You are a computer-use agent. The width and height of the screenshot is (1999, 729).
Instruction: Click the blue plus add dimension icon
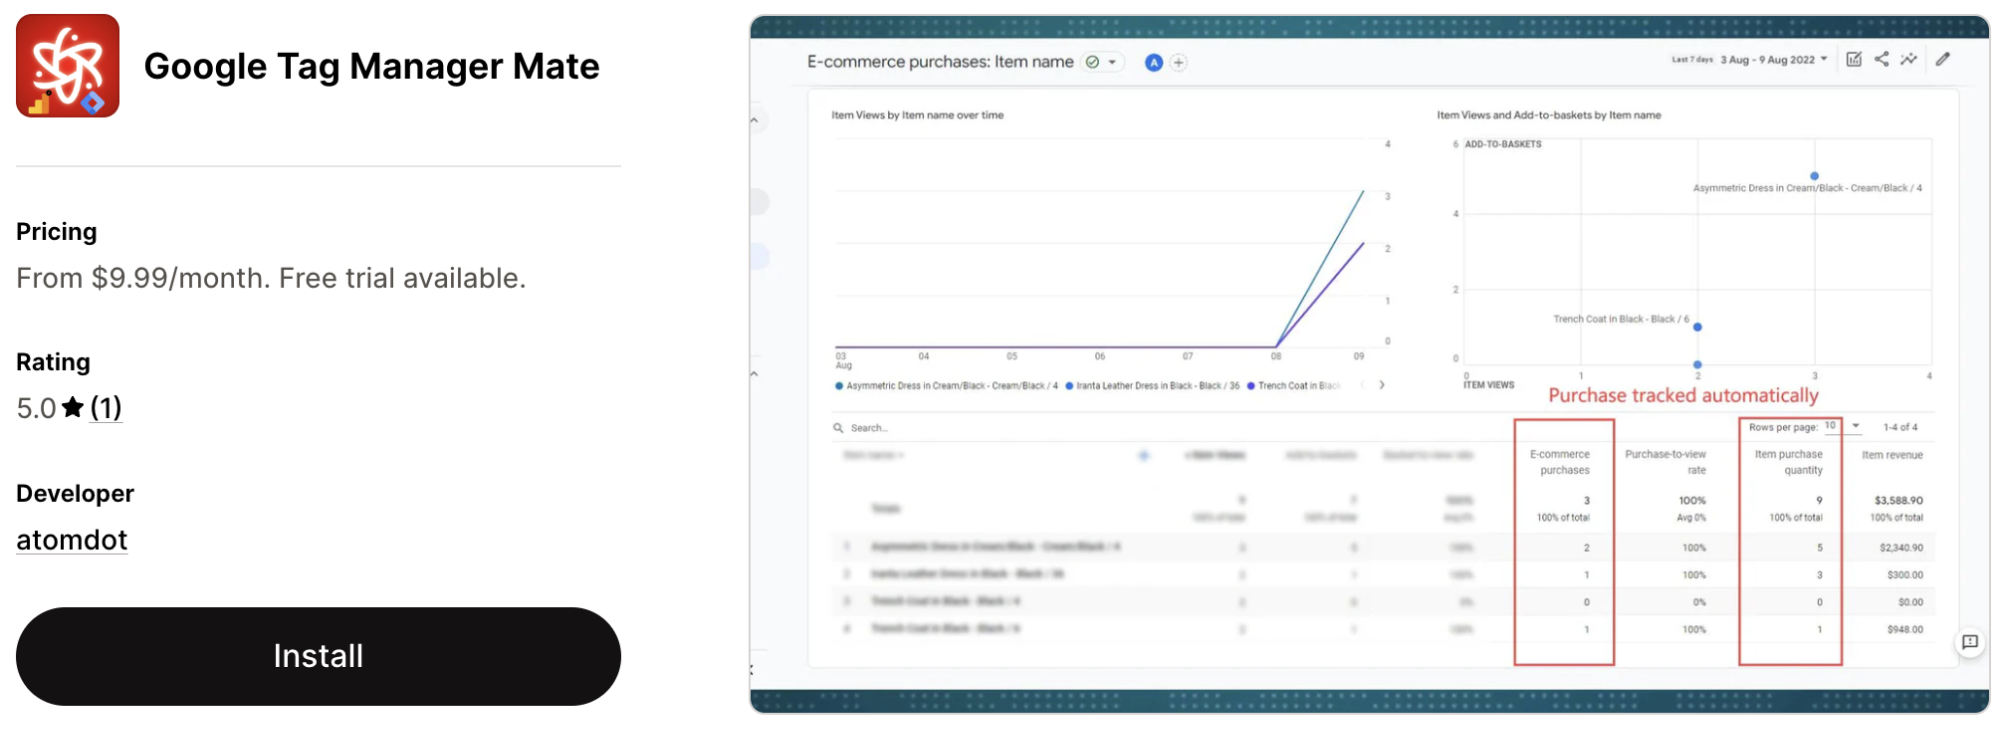[x=1144, y=456]
